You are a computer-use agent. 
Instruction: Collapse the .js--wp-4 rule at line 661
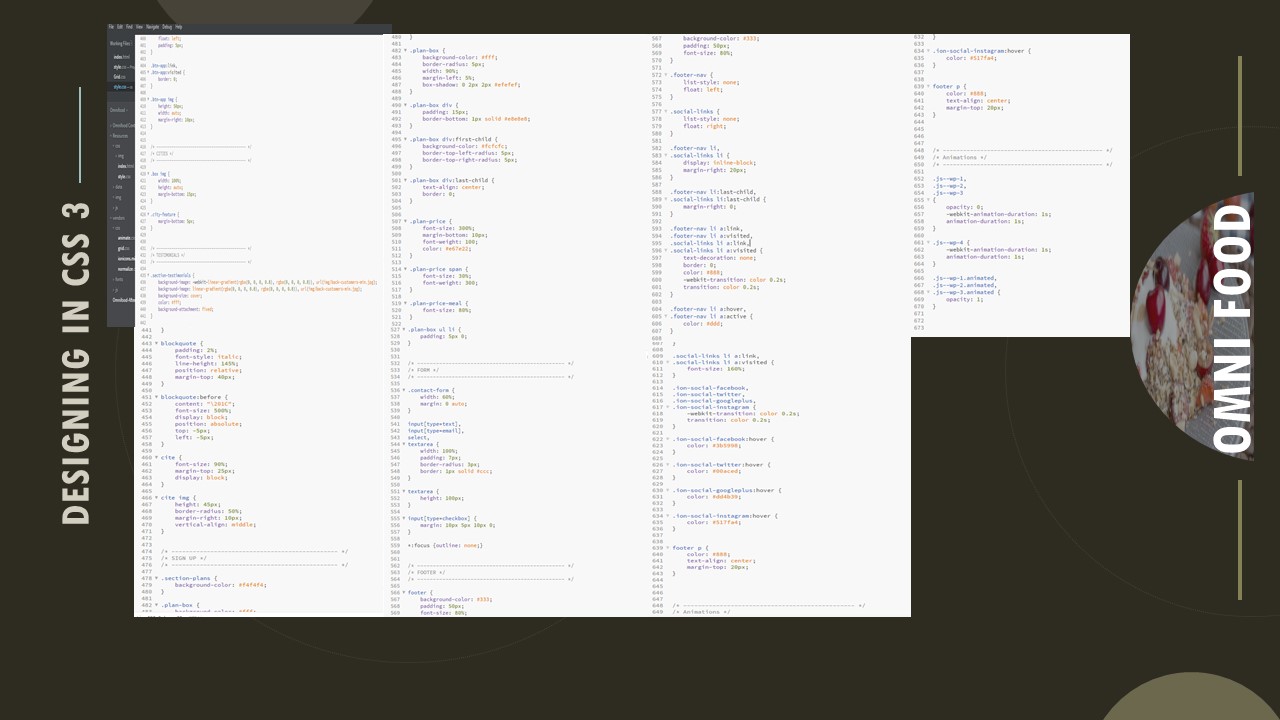tap(928, 242)
